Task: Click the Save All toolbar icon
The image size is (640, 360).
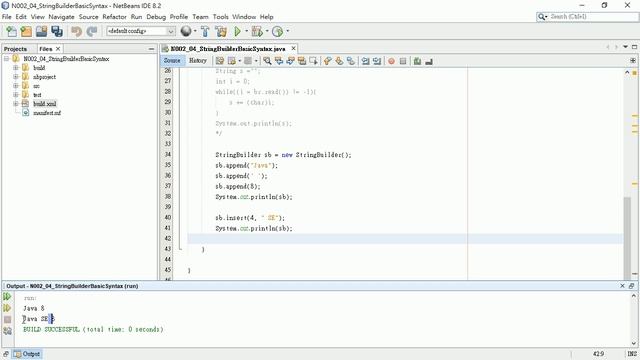Action: pyautogui.click(x=57, y=31)
